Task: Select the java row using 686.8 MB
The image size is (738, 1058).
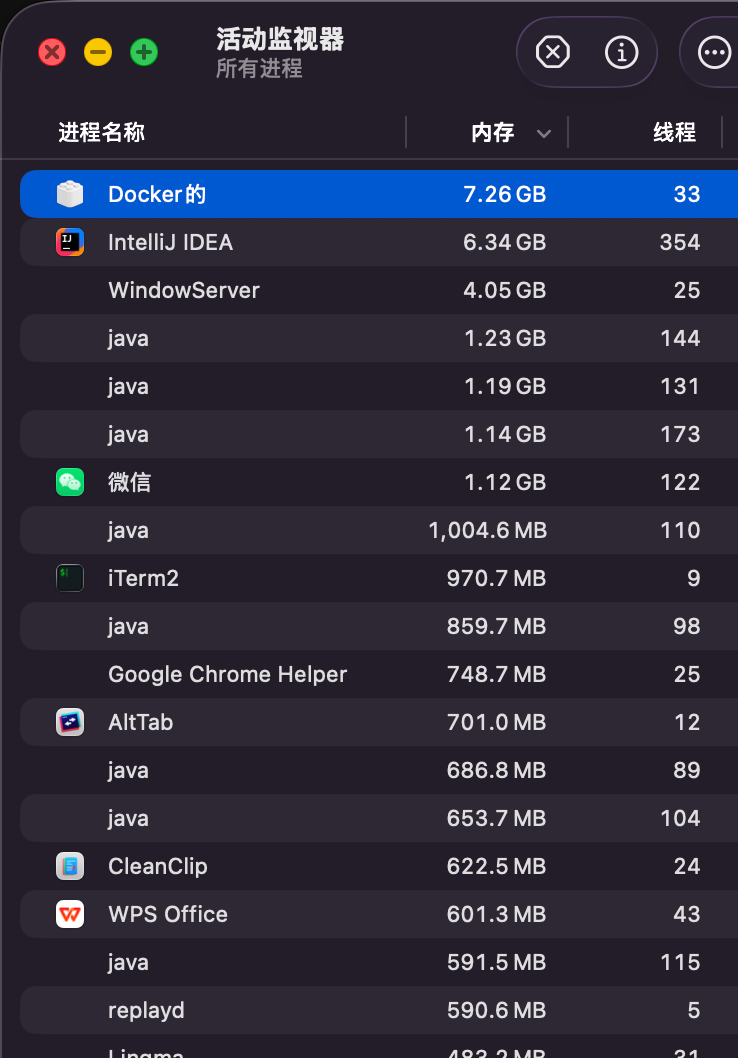Action: [379, 770]
